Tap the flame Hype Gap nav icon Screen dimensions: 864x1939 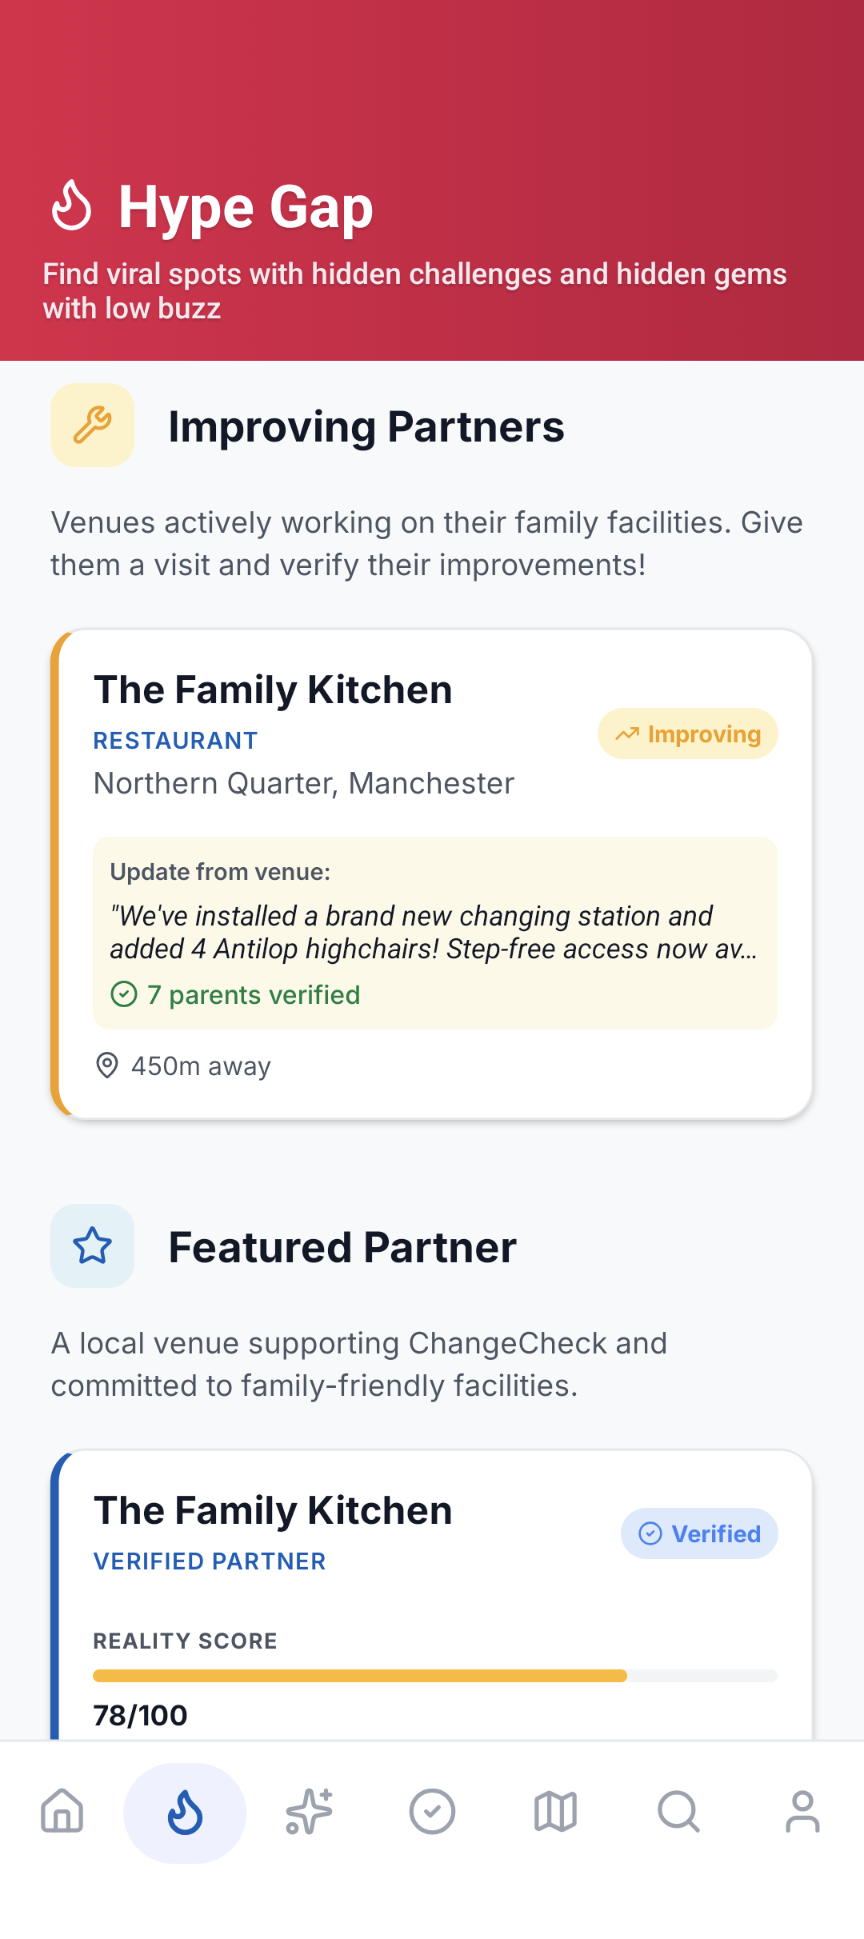[185, 1811]
